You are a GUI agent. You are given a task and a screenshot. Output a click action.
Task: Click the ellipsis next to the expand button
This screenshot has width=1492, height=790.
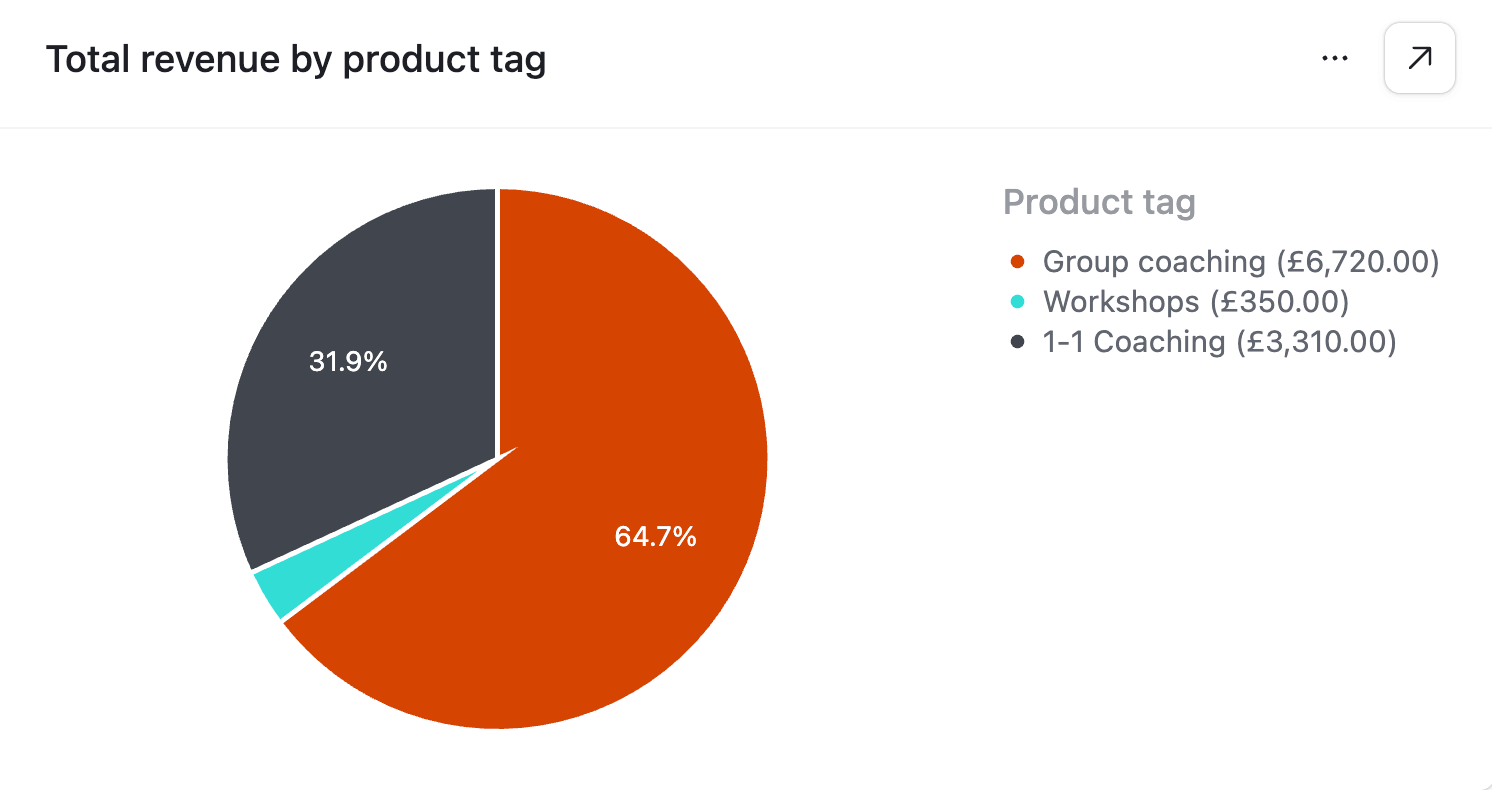[x=1335, y=58]
